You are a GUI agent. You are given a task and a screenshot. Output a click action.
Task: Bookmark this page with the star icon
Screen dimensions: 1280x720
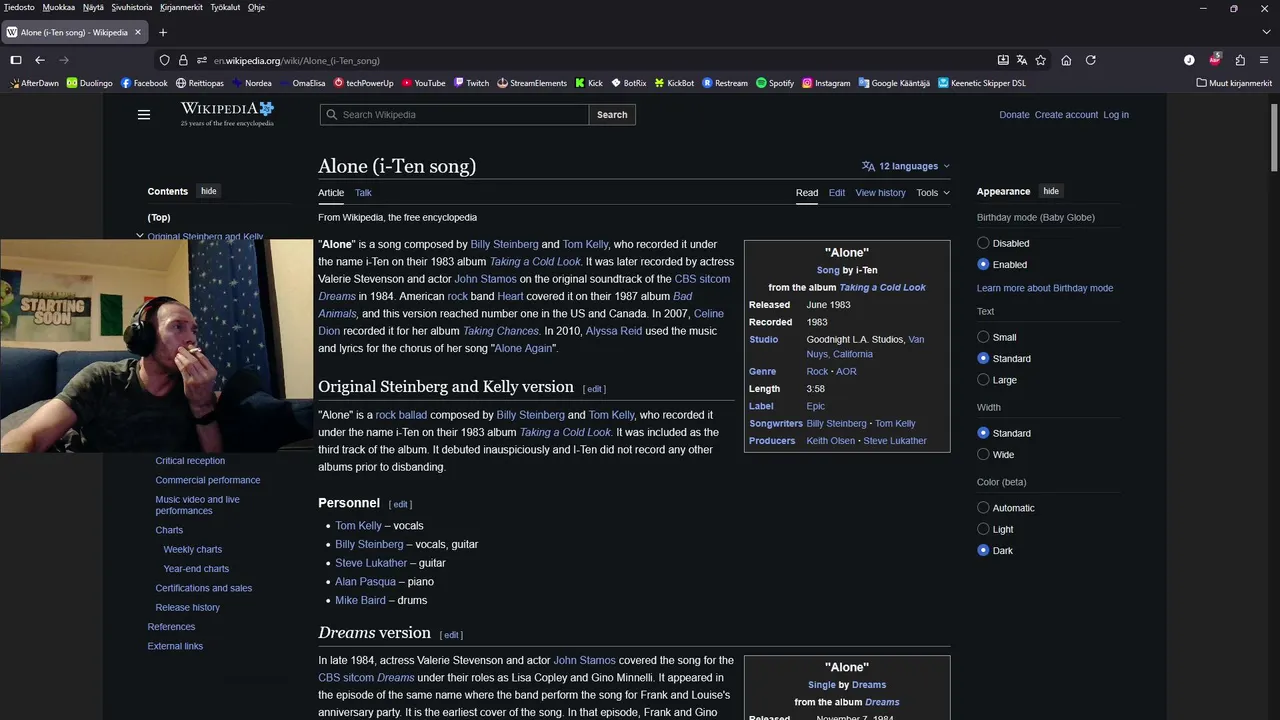[x=1041, y=60]
